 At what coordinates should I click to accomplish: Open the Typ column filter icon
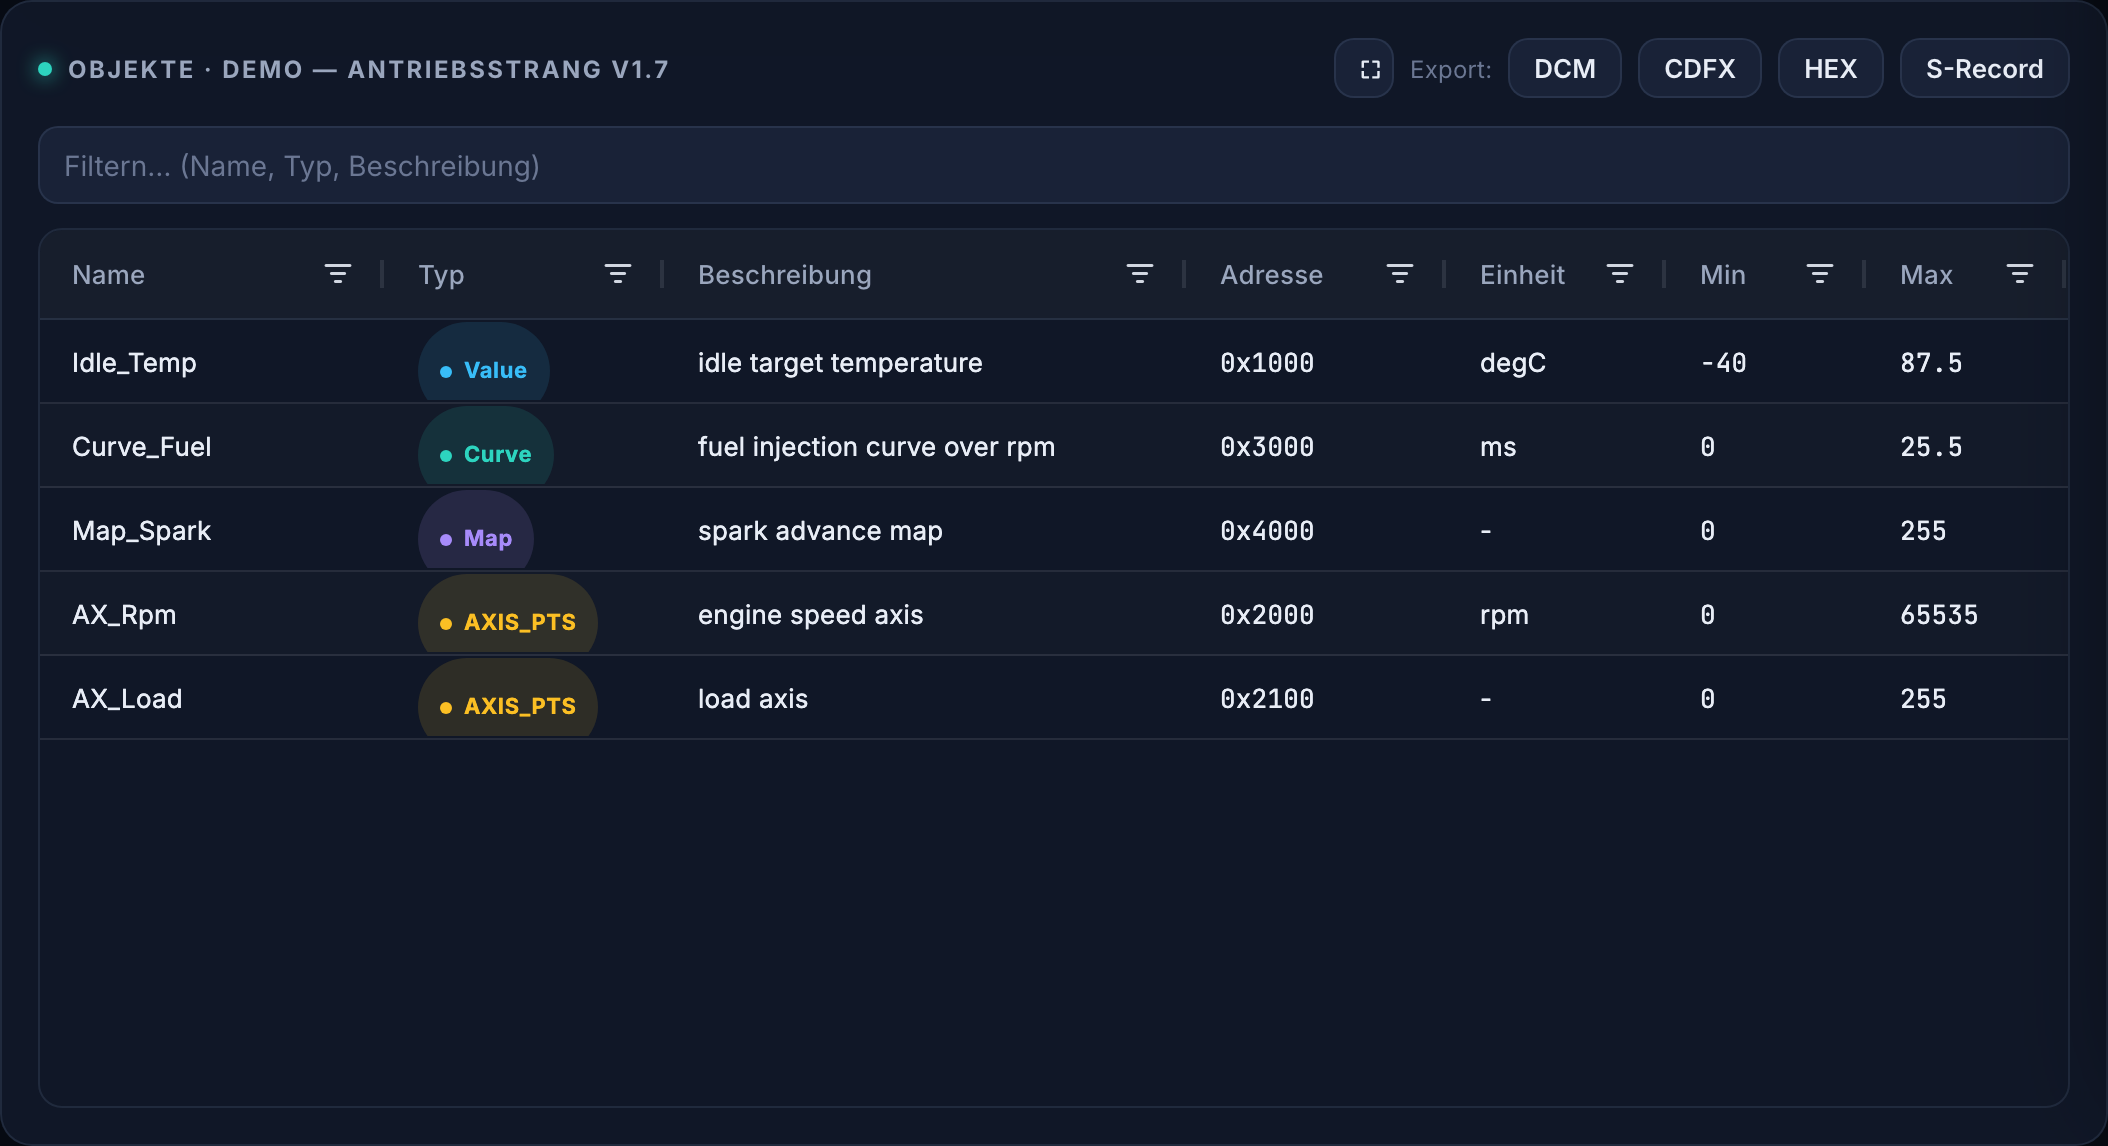click(x=618, y=274)
